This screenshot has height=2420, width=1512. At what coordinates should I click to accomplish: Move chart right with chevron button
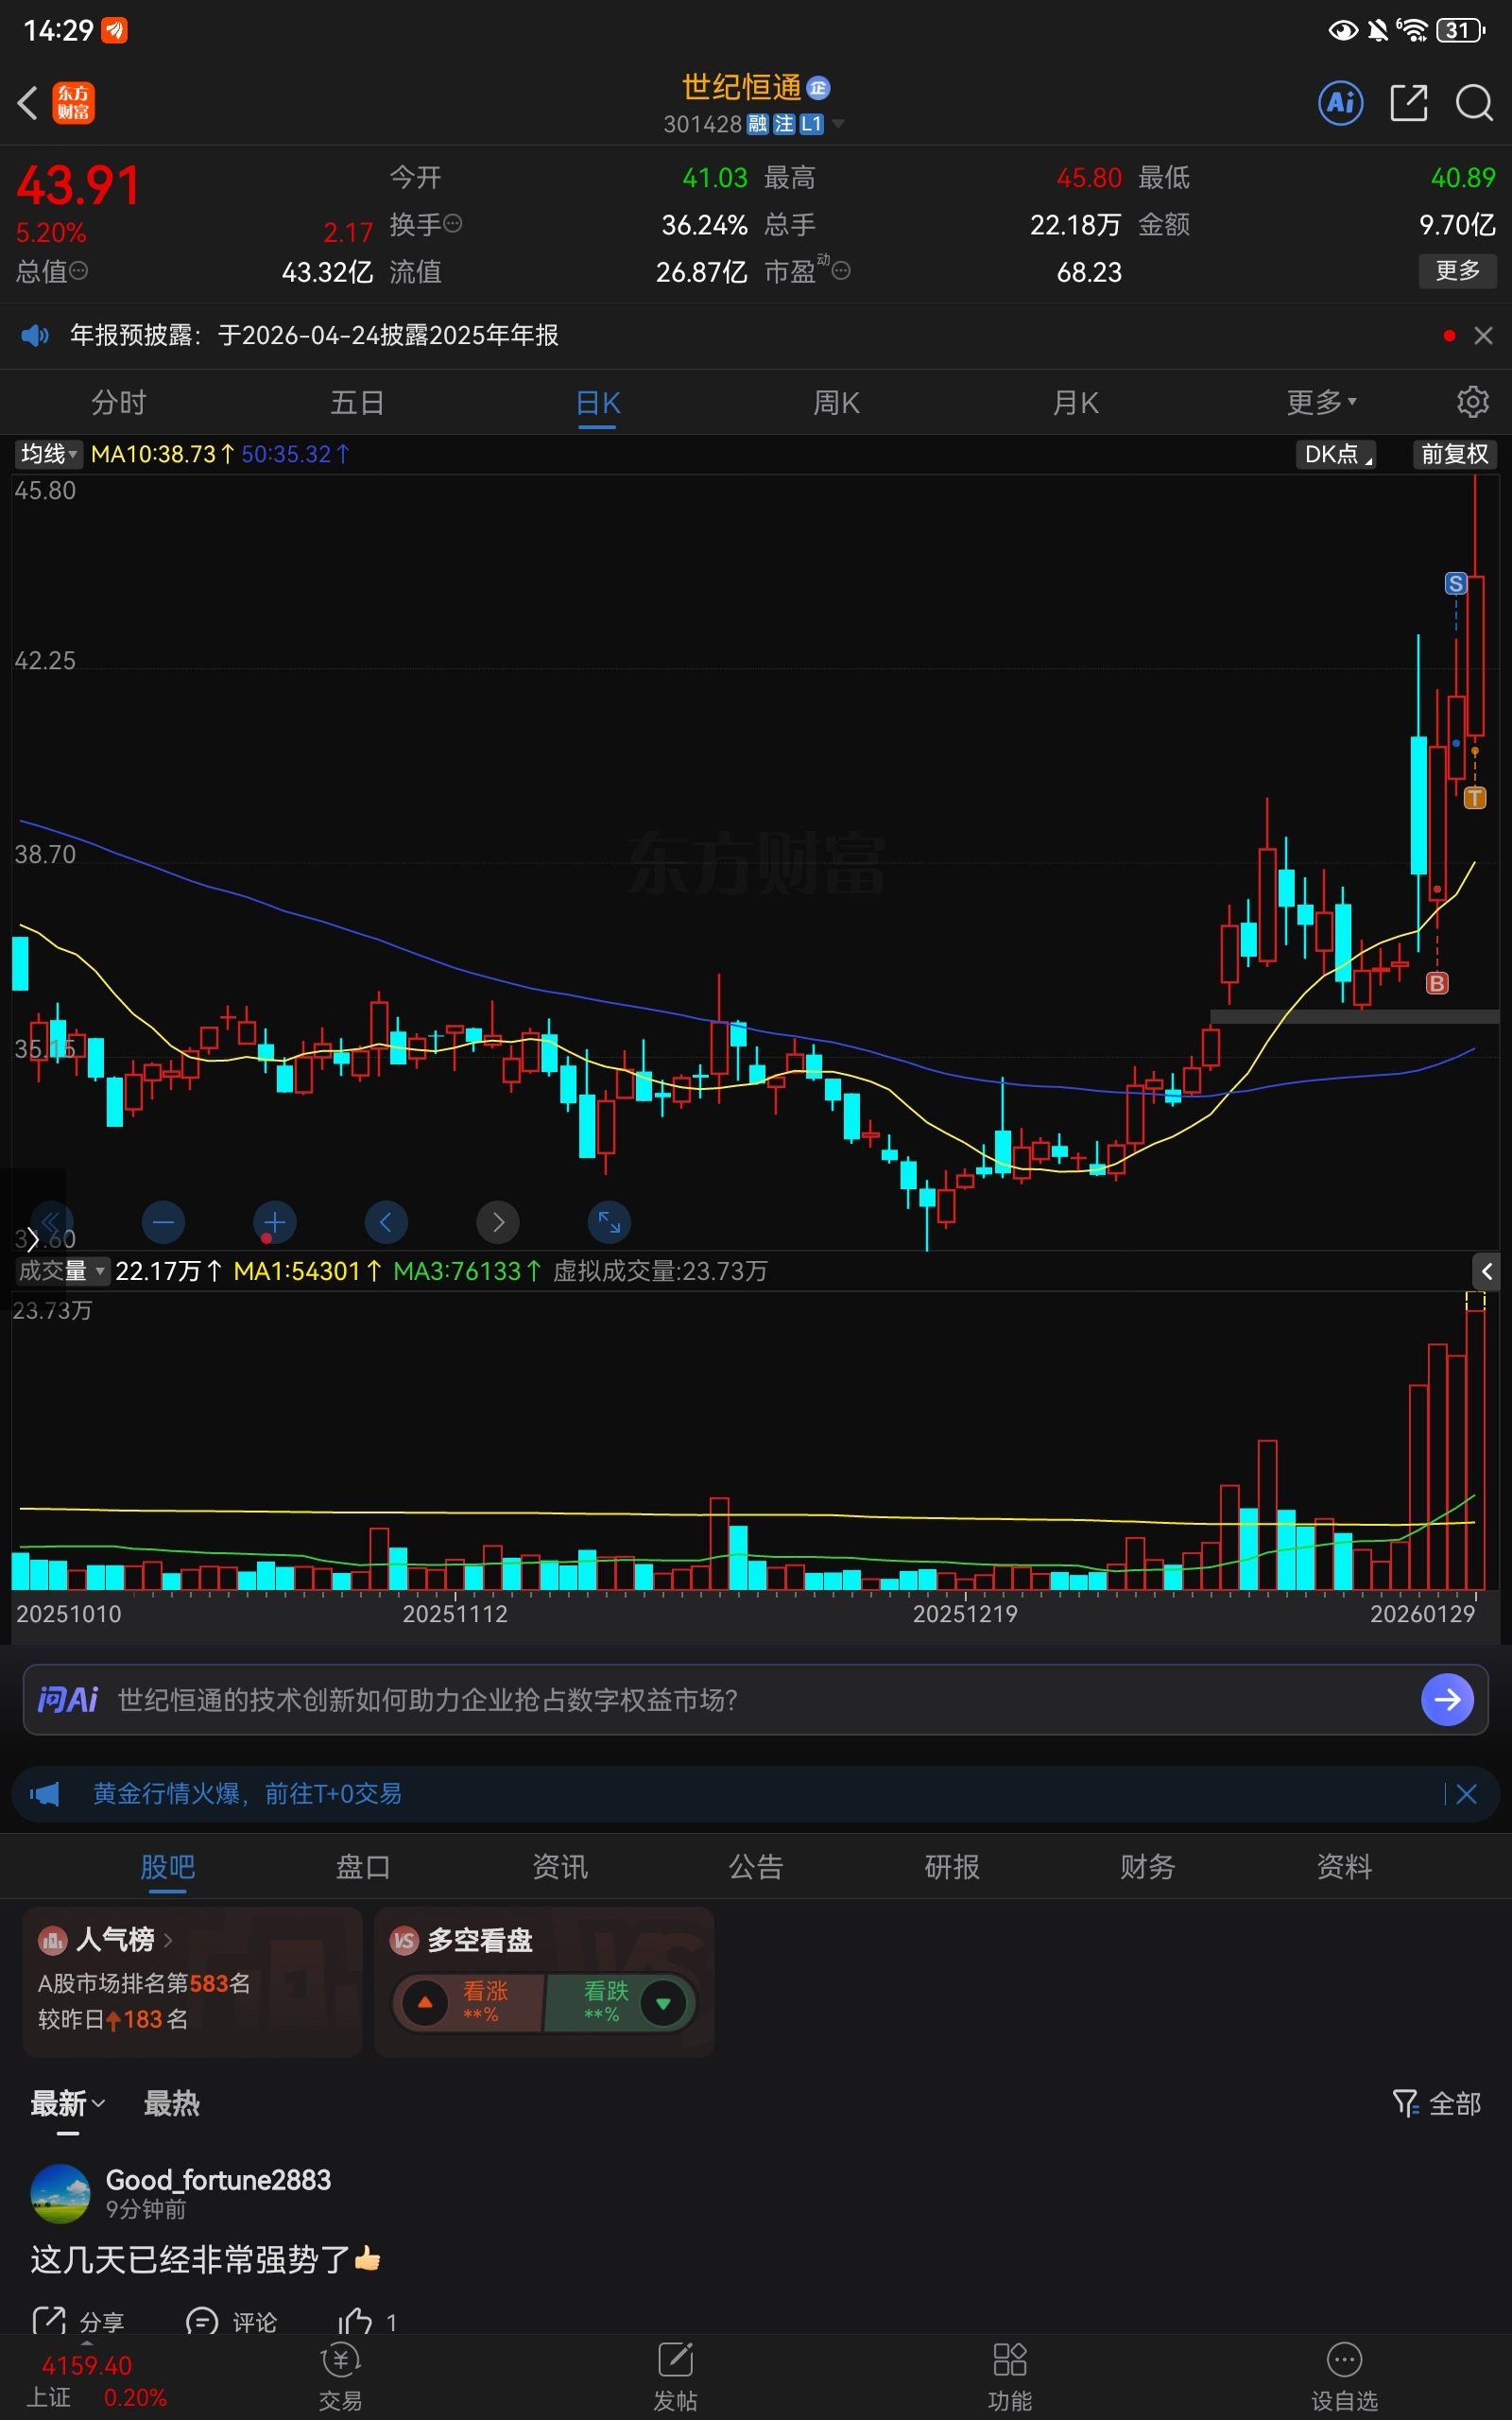pos(498,1221)
